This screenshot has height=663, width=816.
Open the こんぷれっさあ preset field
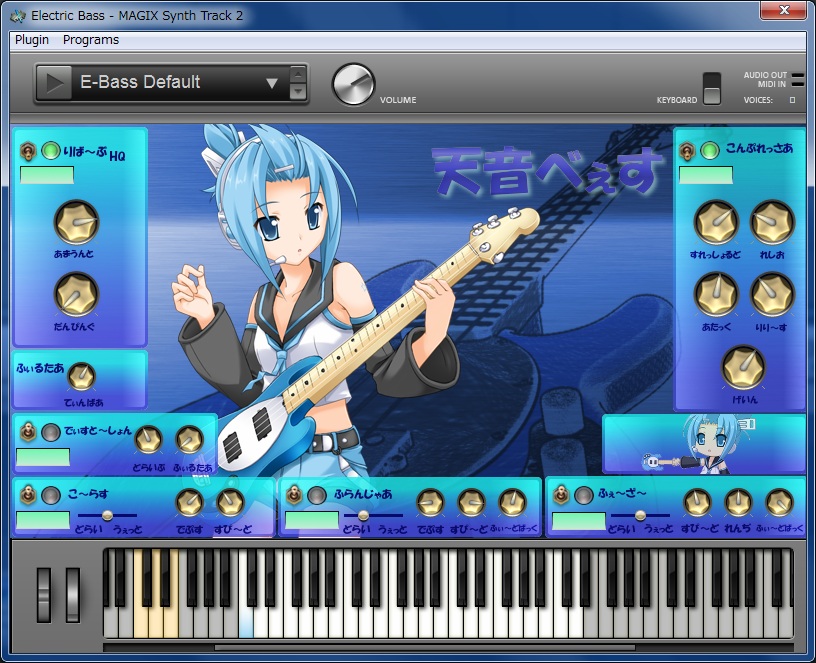click(x=706, y=175)
